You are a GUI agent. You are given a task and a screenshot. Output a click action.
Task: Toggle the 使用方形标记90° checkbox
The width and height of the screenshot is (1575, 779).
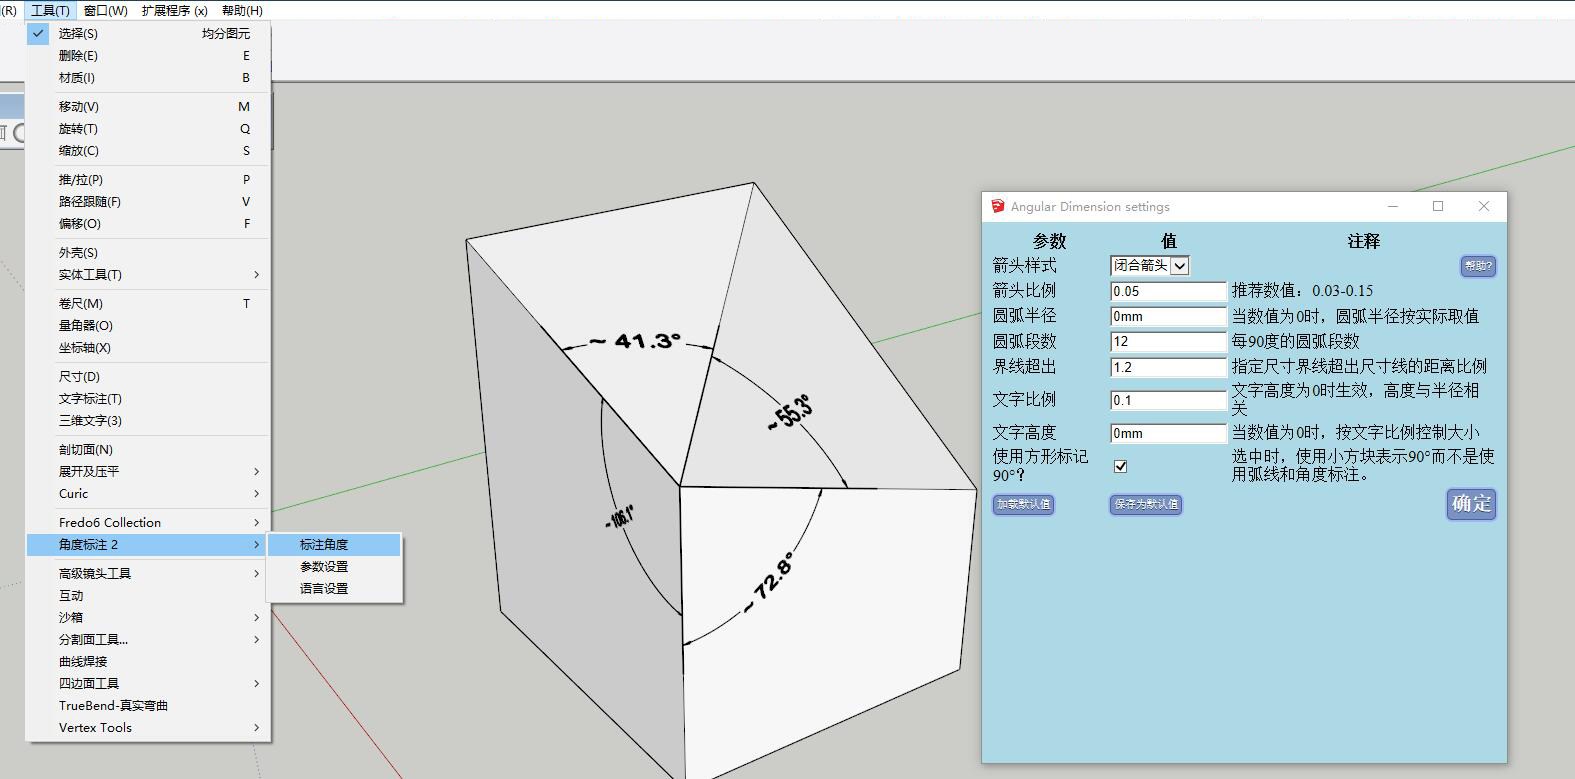[x=1120, y=466]
